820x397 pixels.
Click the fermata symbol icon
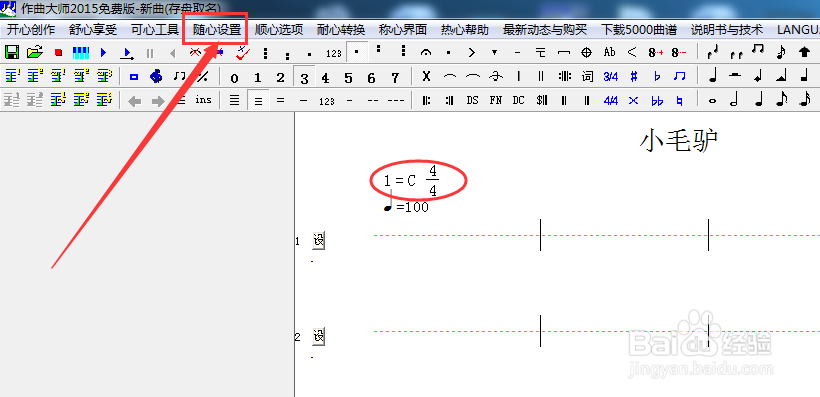point(426,52)
